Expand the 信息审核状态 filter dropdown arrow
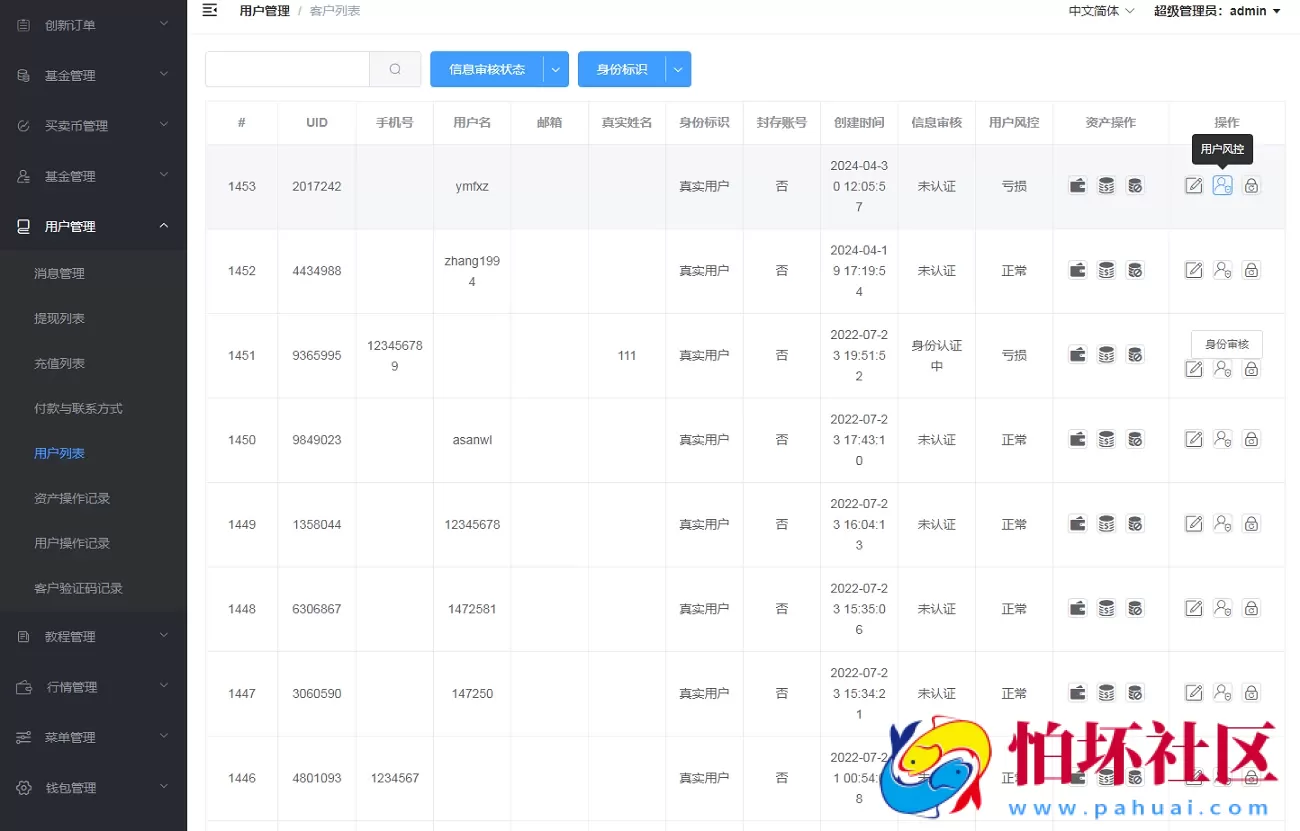This screenshot has width=1300, height=831. [x=556, y=69]
